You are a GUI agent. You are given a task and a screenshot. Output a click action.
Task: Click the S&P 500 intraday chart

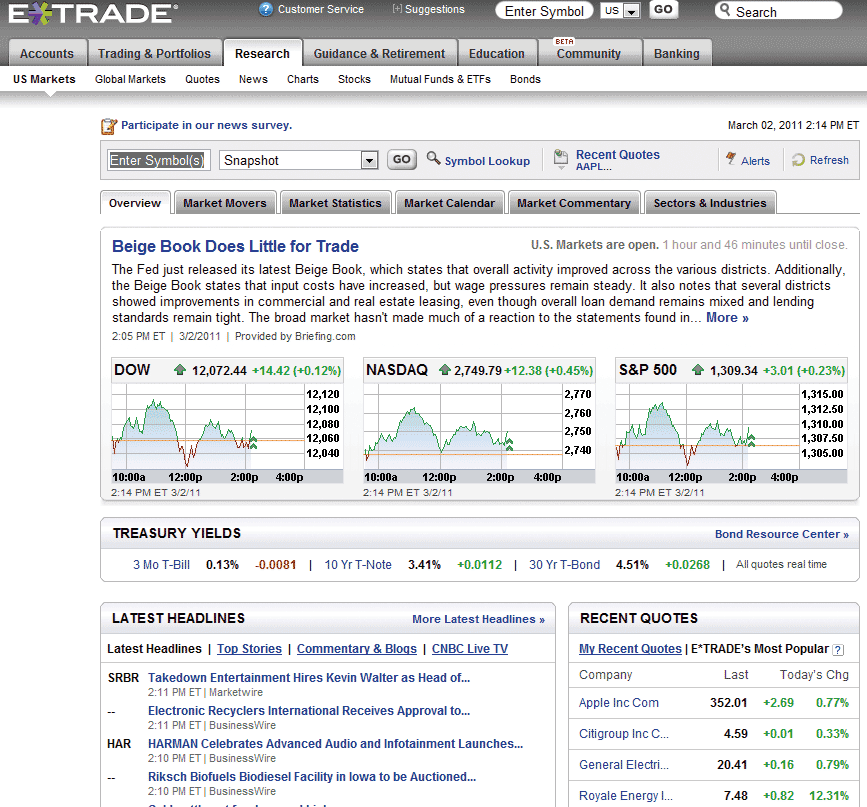pyautogui.click(x=731, y=433)
